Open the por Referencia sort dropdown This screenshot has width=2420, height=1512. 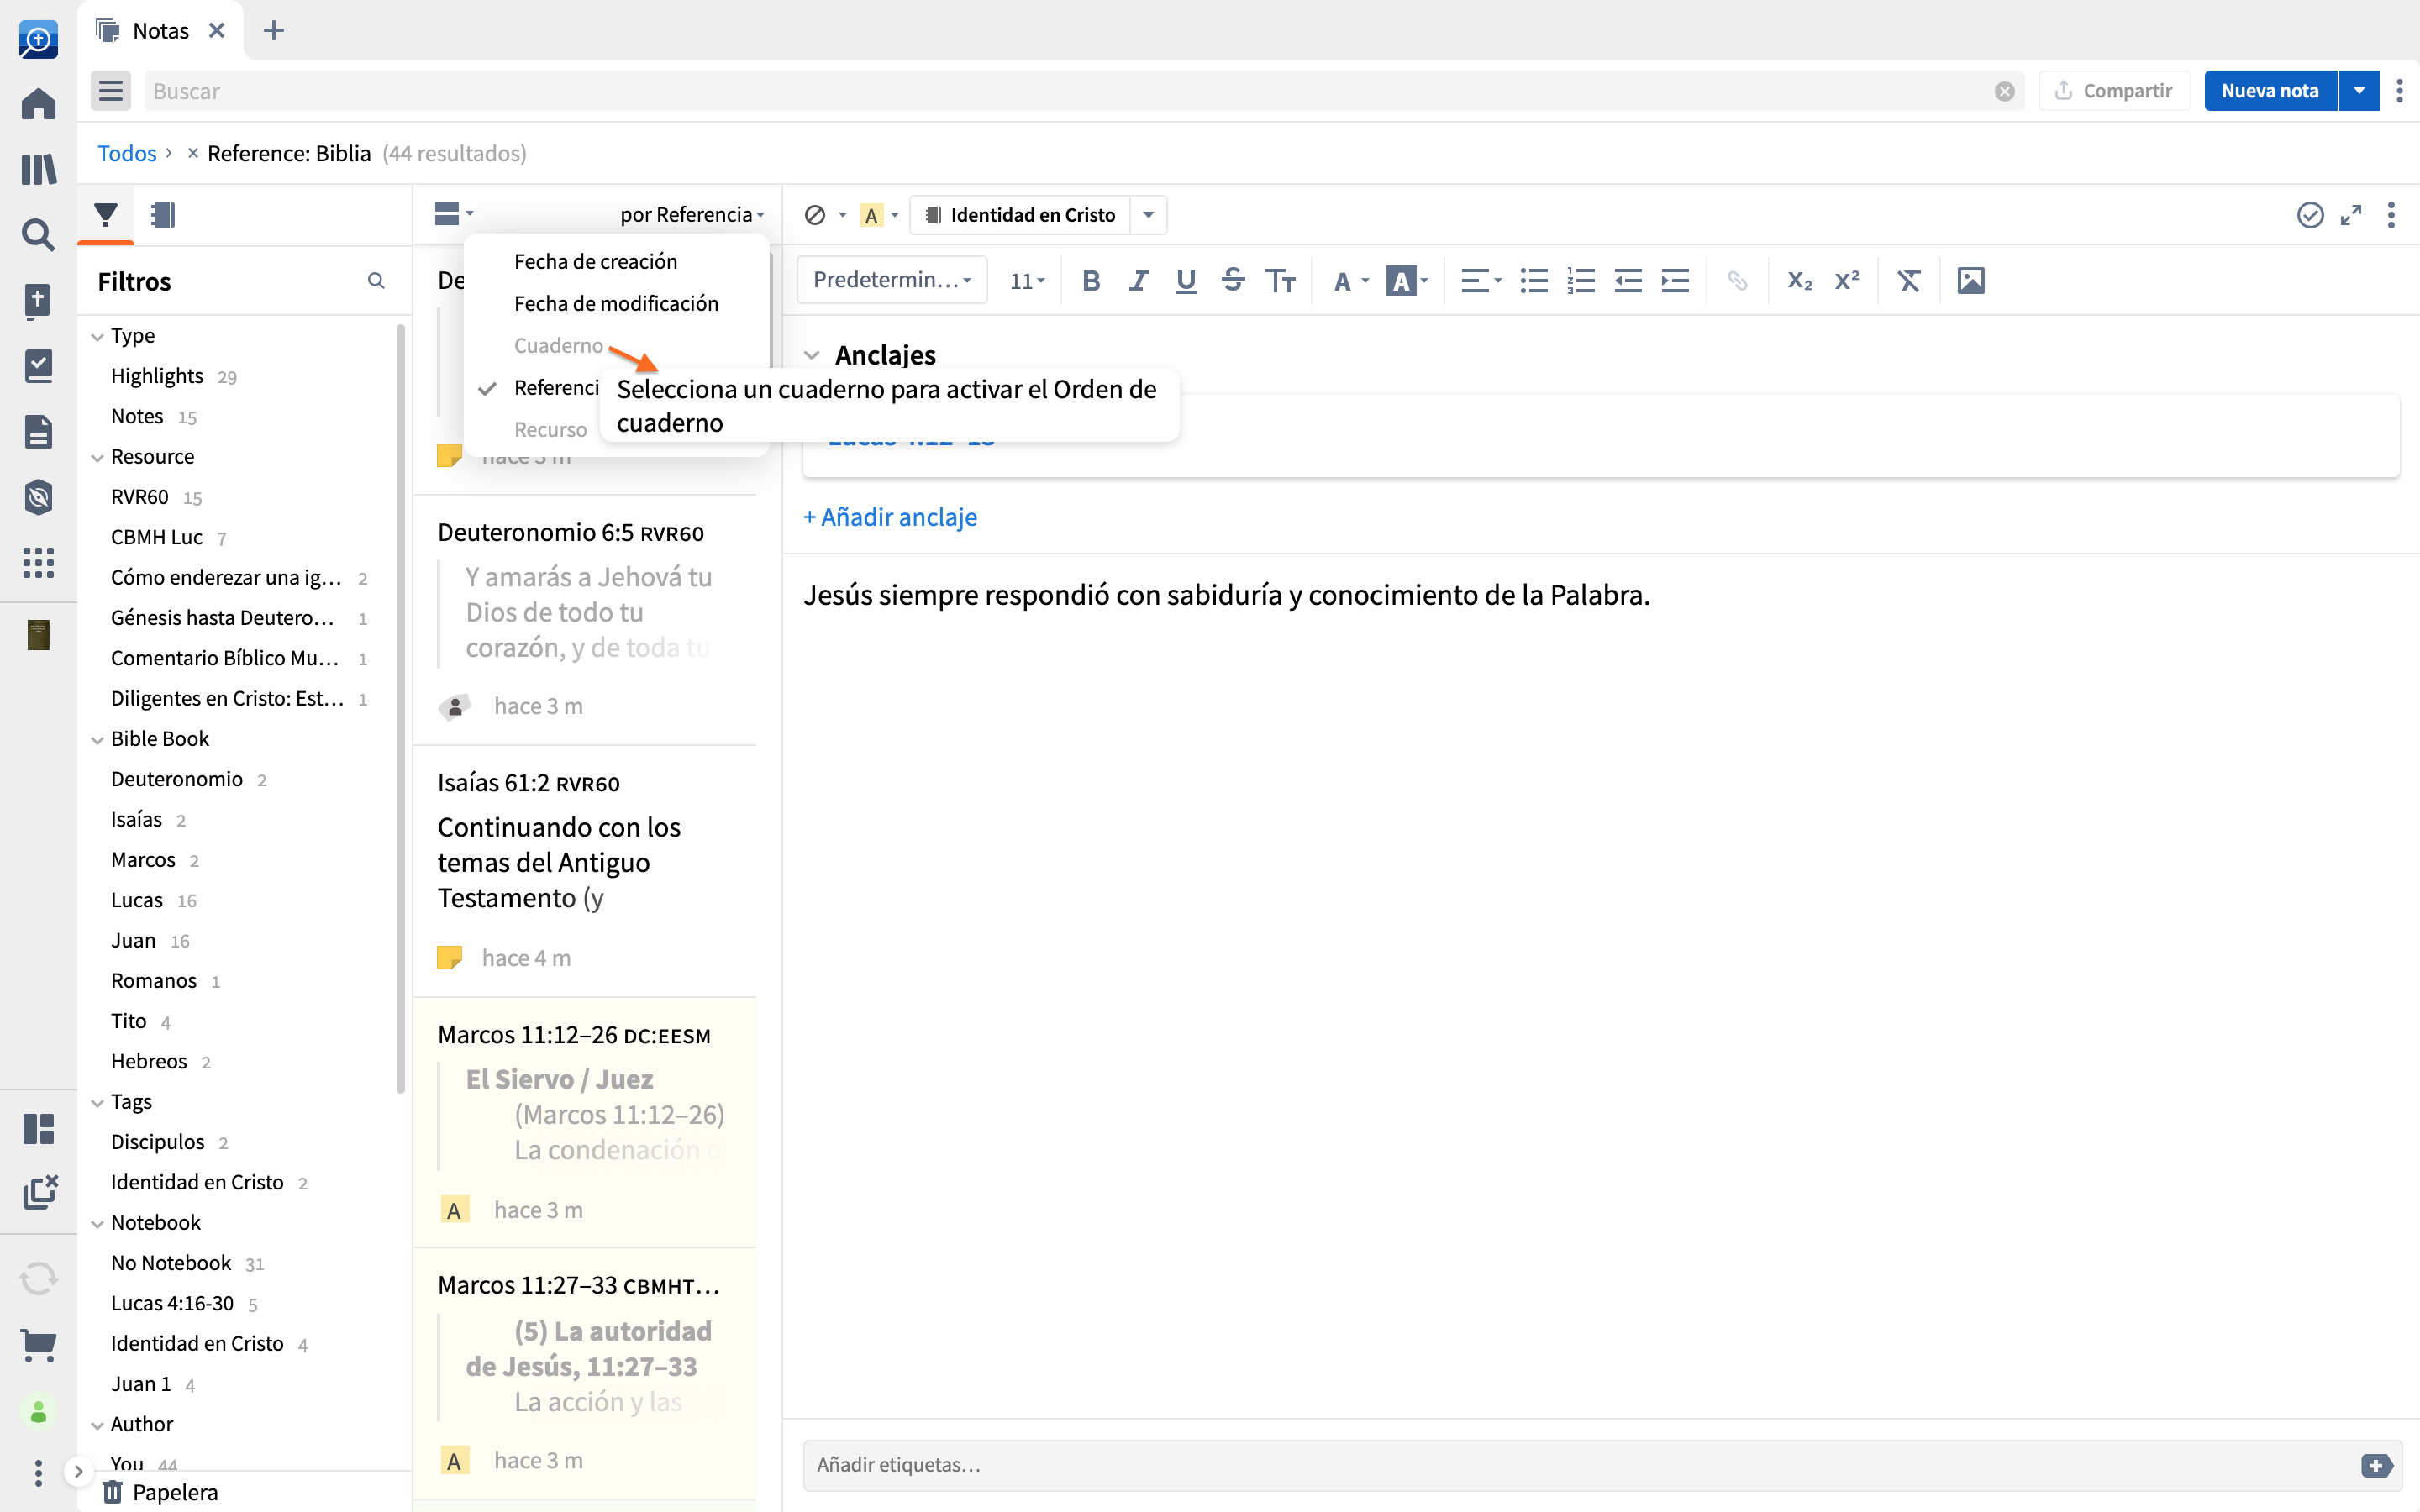[x=692, y=215]
